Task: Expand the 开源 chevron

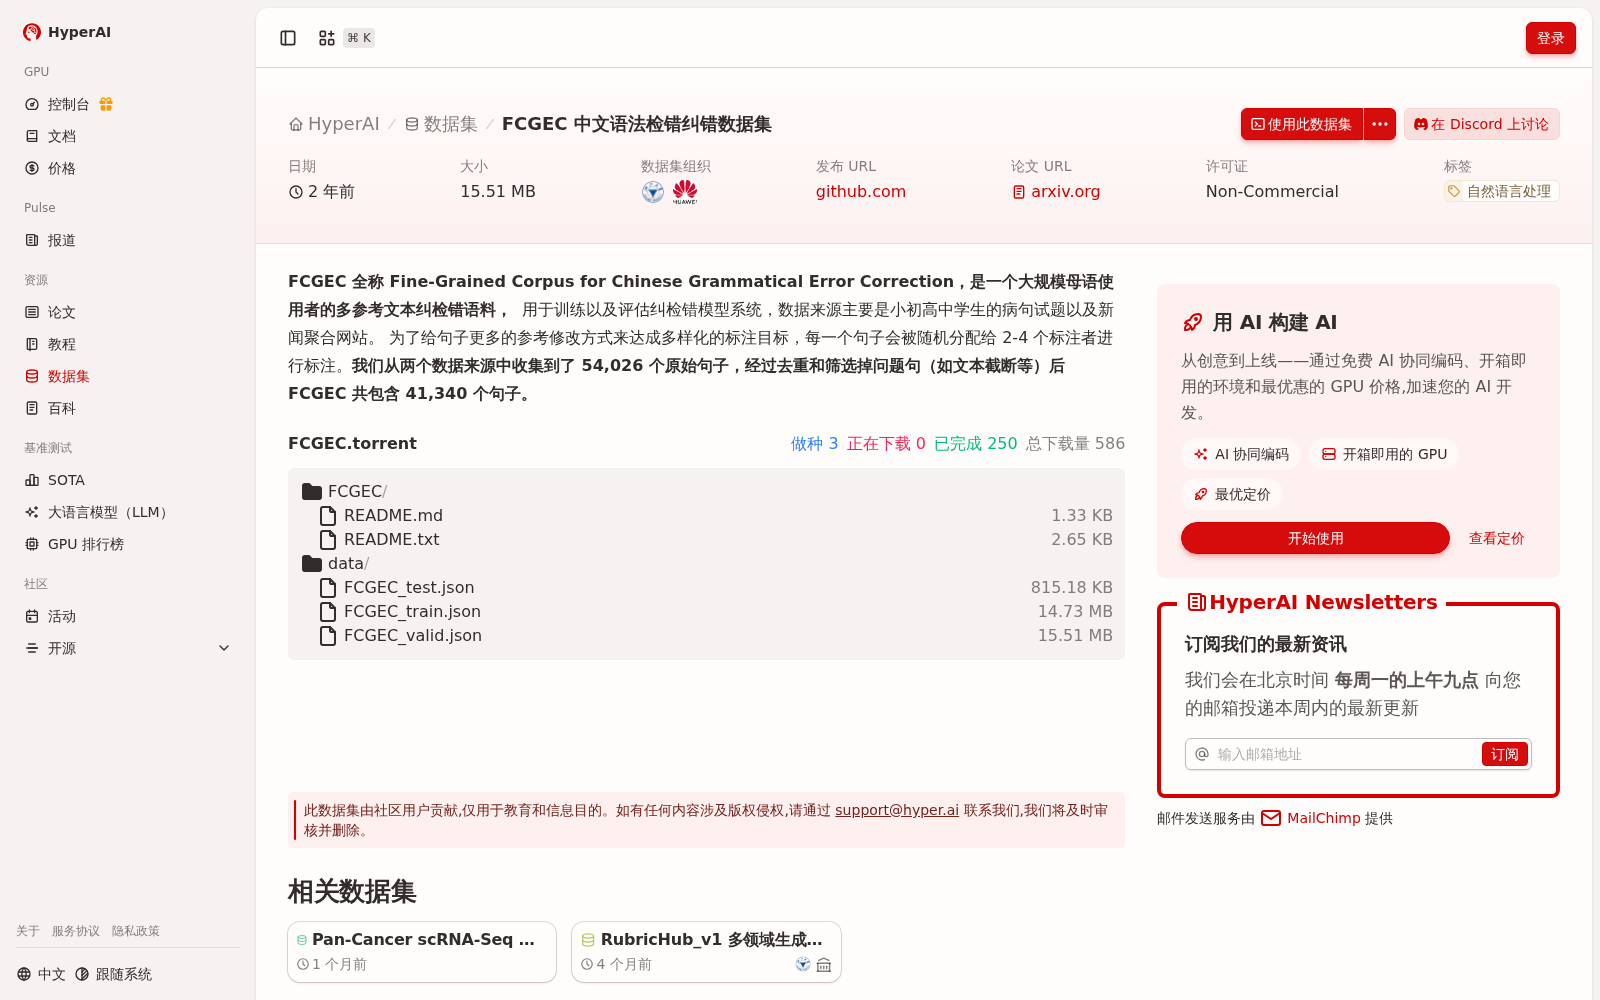Action: pyautogui.click(x=224, y=648)
